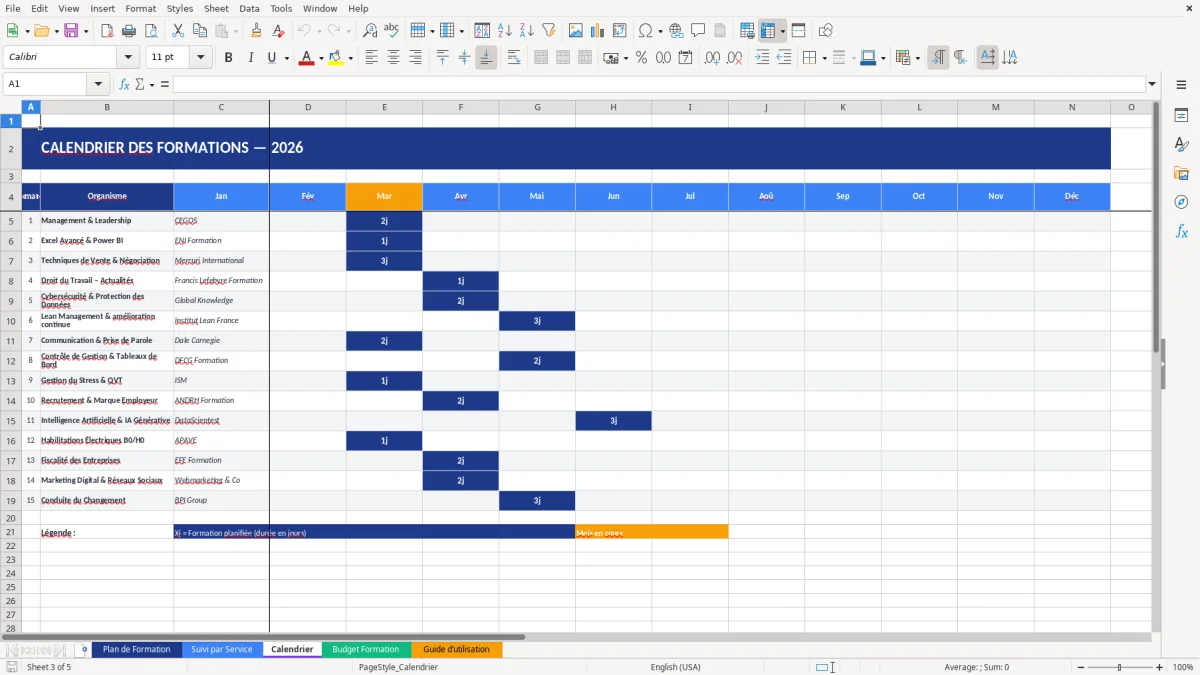Viewport: 1200px width, 675px height.
Task: Open the Guide d'utilisation sheet
Action: pyautogui.click(x=457, y=649)
